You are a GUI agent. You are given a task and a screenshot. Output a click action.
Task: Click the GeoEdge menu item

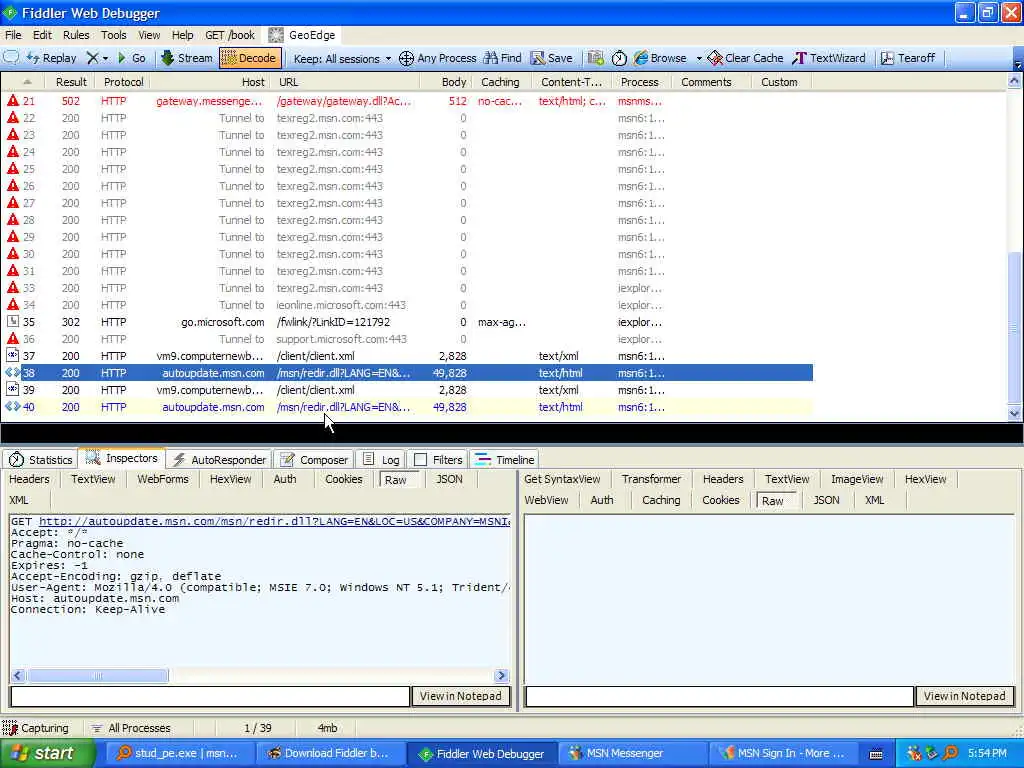[302, 35]
